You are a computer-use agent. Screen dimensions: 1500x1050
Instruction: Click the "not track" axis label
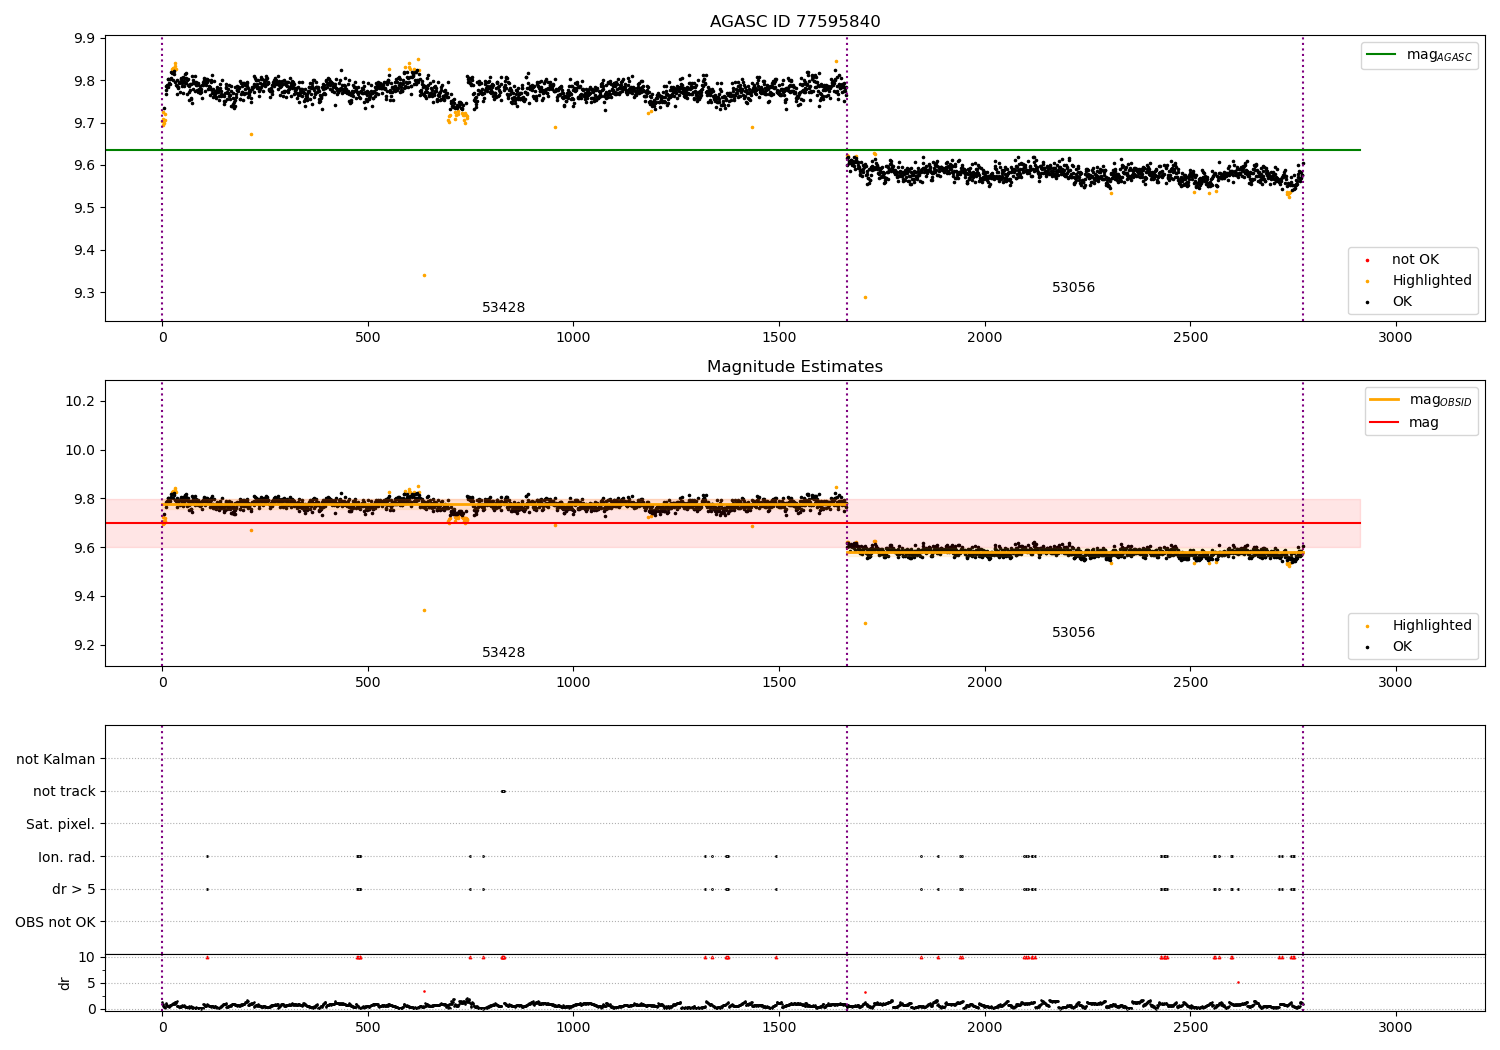click(64, 792)
